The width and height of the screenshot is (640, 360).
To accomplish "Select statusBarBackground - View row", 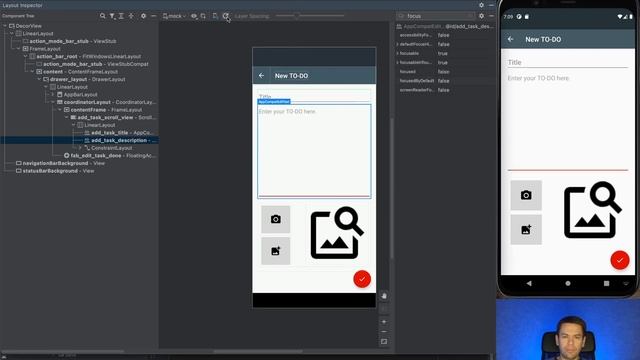I will (x=55, y=171).
